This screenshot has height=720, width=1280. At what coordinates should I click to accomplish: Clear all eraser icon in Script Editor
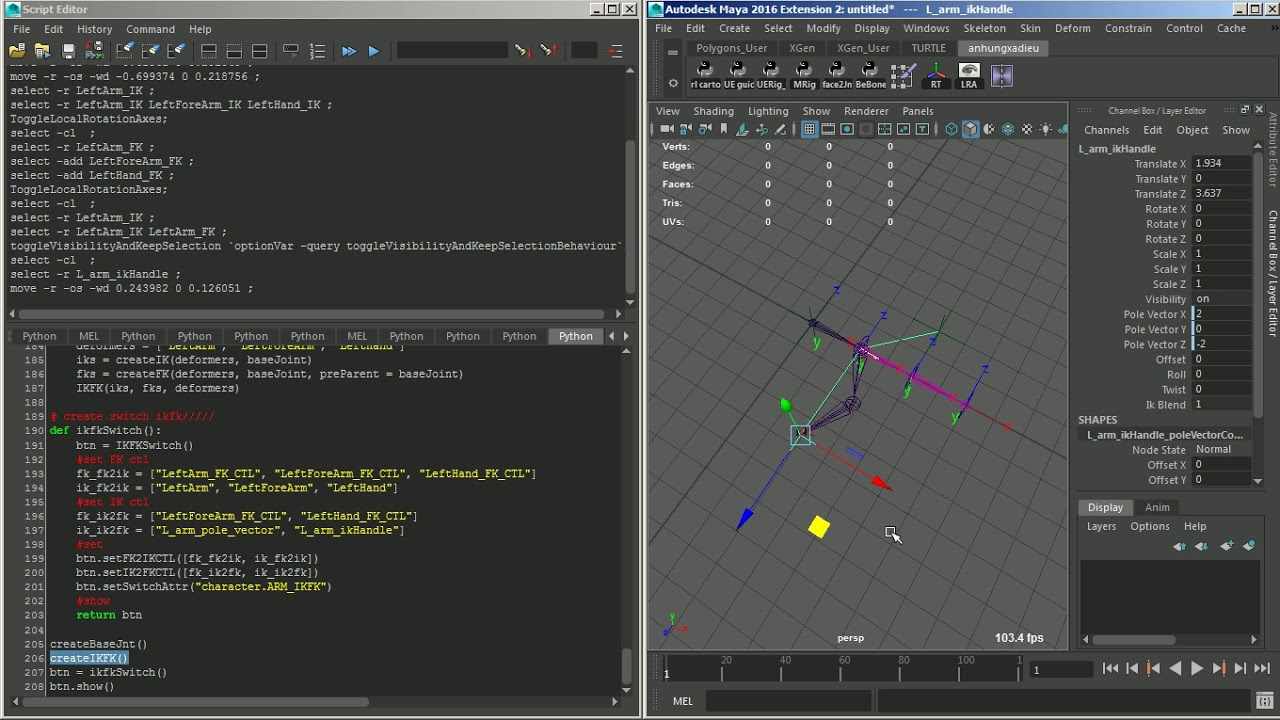(x=176, y=50)
